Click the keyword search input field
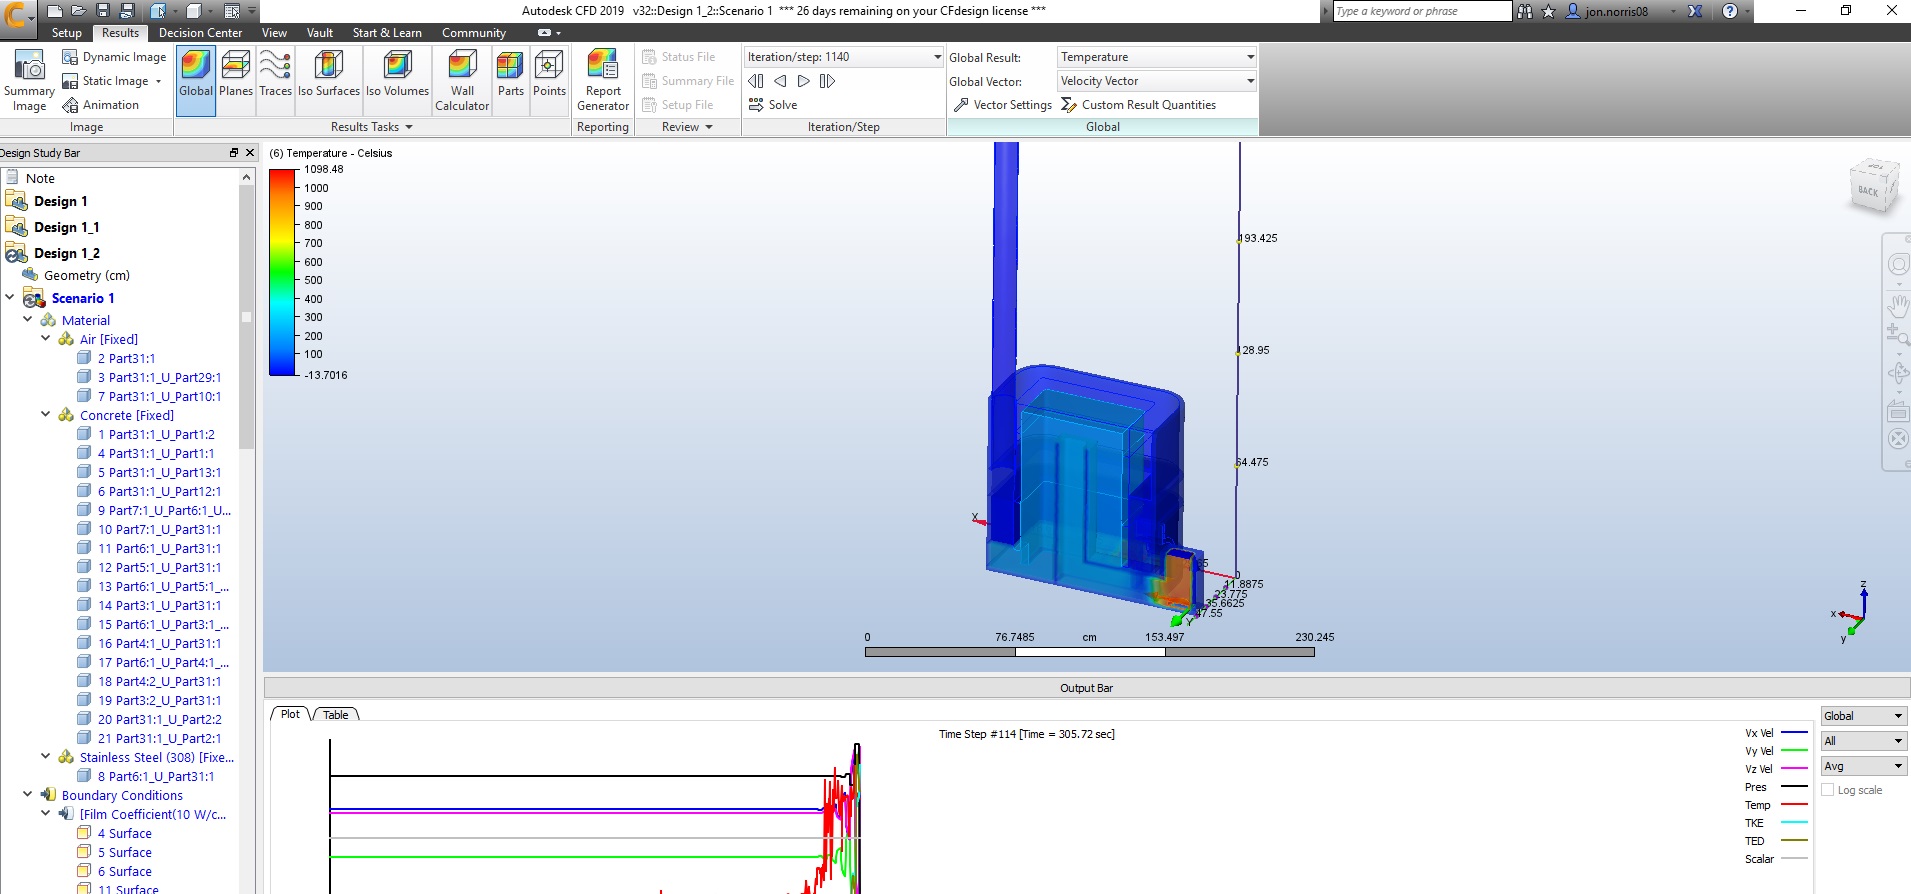Screen dimensions: 1911x894 (x=1422, y=11)
